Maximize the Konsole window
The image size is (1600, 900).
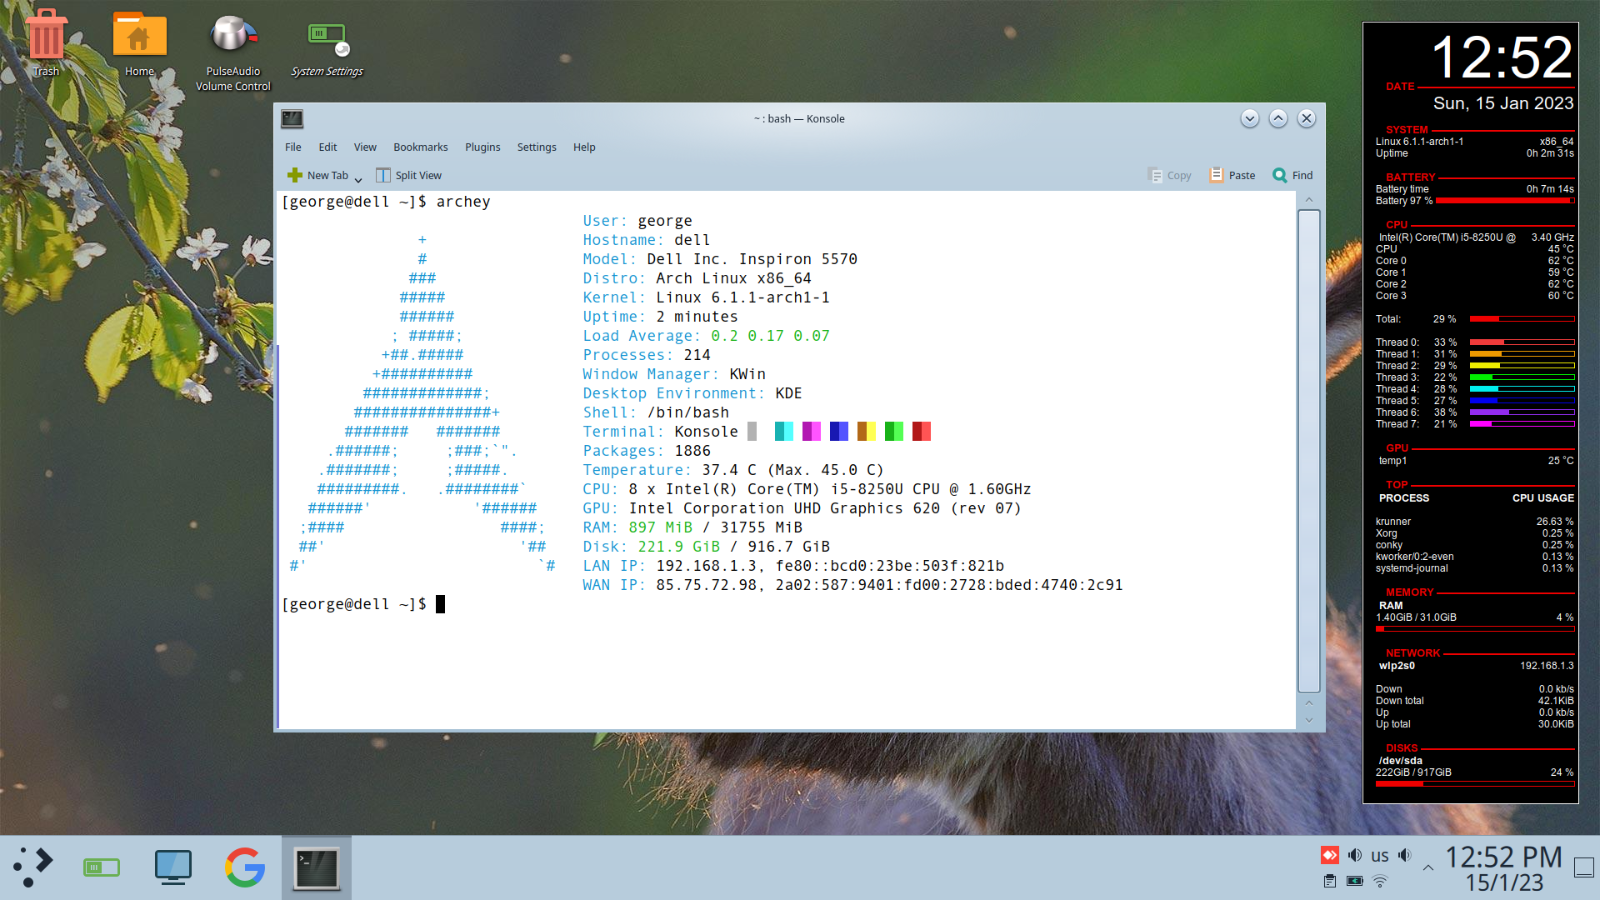pyautogui.click(x=1278, y=118)
